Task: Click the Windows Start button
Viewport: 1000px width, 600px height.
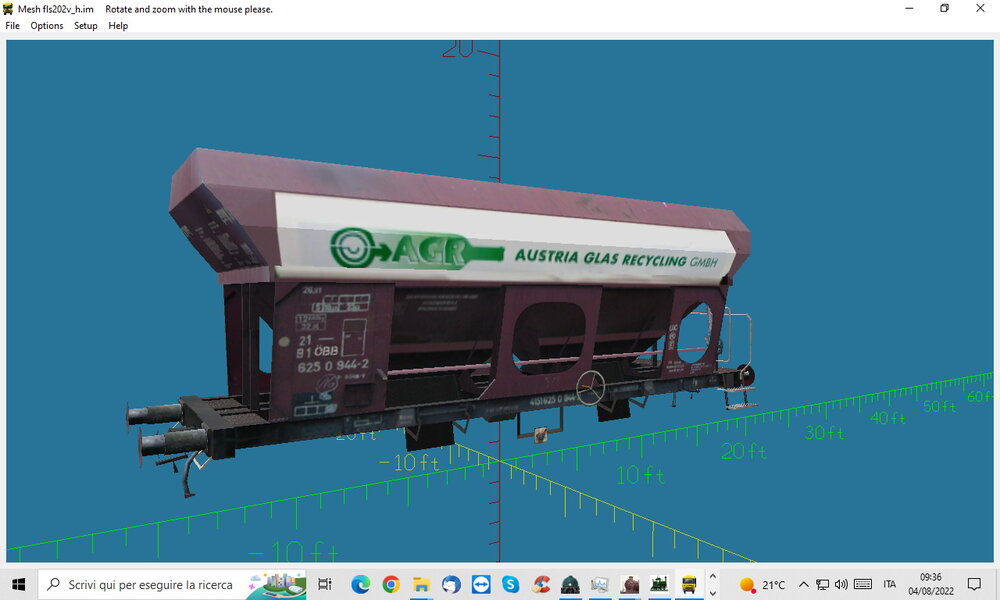Action: point(18,584)
